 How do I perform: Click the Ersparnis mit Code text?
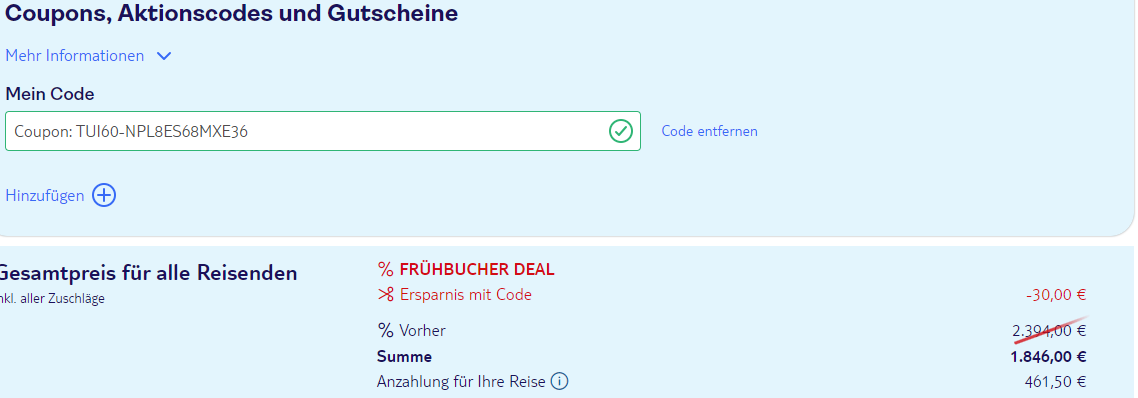[465, 295]
